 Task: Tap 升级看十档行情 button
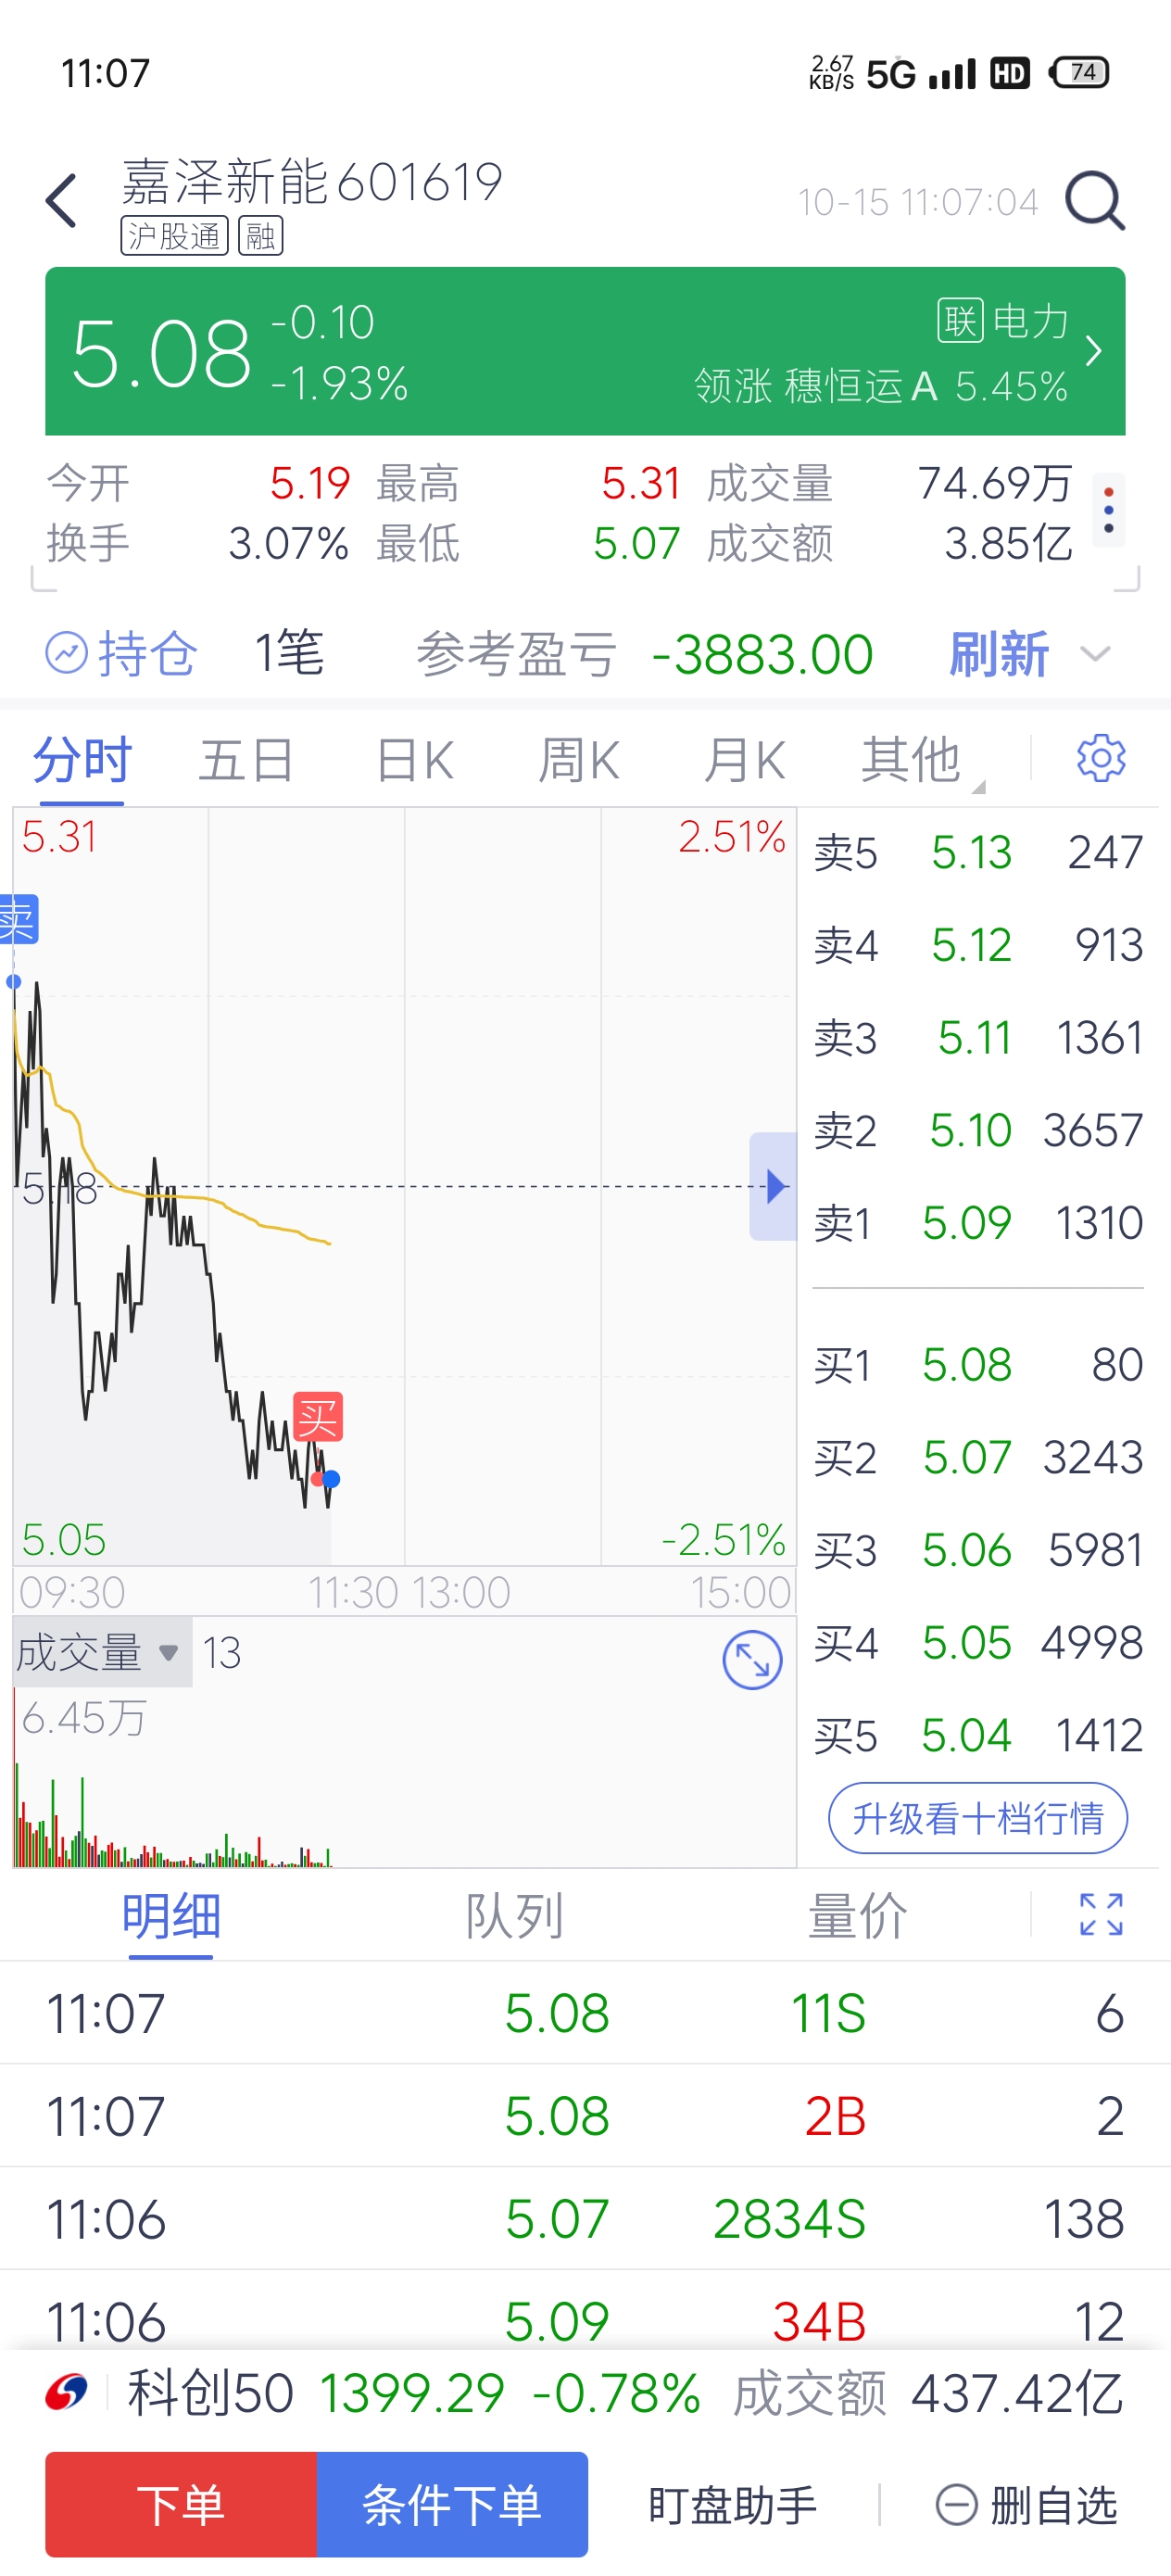tap(977, 1818)
